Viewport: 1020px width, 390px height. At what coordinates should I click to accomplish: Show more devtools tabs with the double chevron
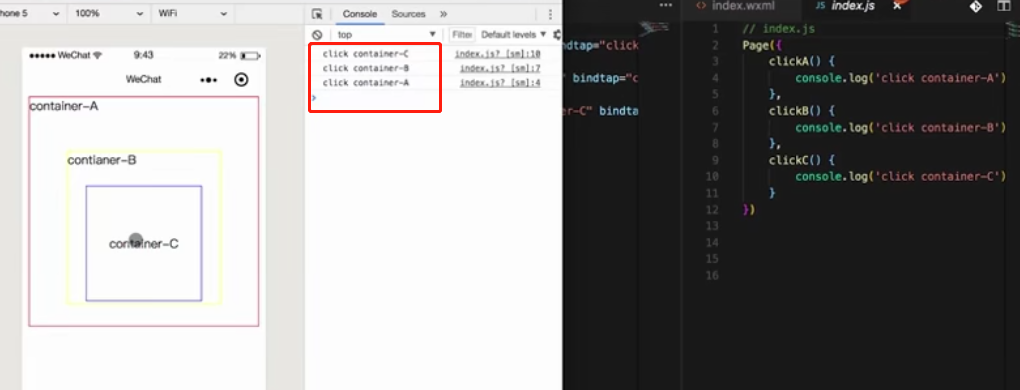443,14
